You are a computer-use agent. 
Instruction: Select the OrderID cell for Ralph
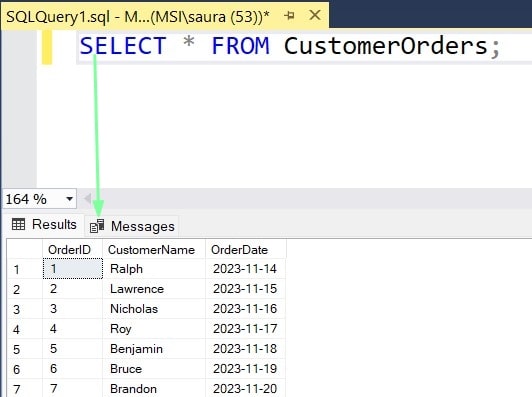tap(73, 269)
